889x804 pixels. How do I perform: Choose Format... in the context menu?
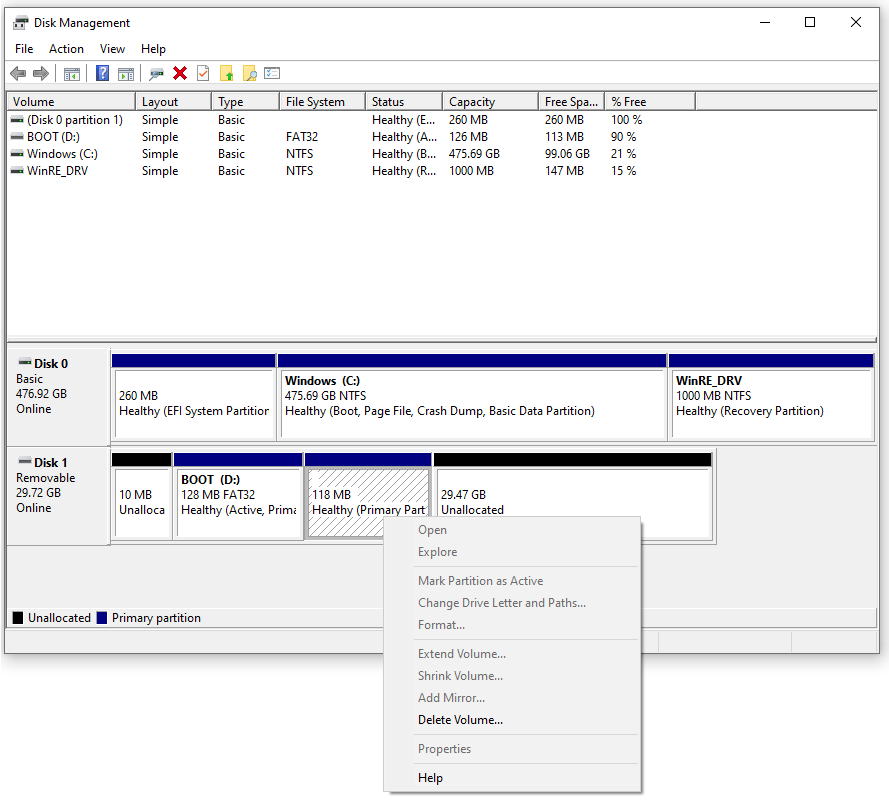tap(512, 625)
